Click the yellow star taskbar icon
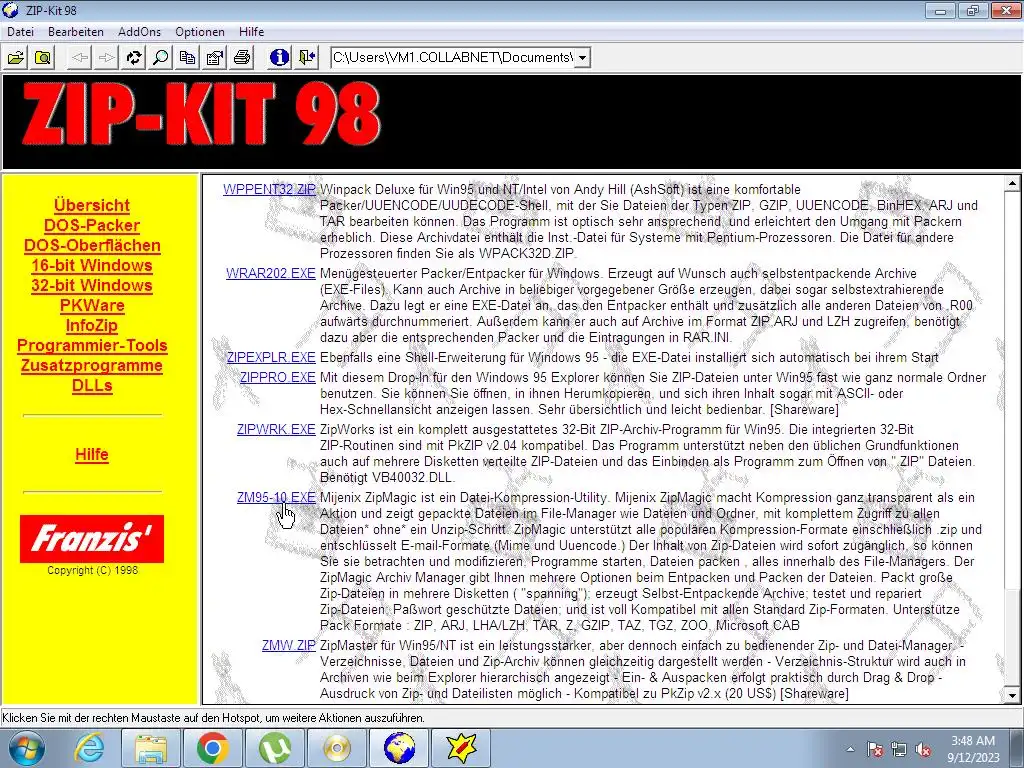 click(461, 748)
